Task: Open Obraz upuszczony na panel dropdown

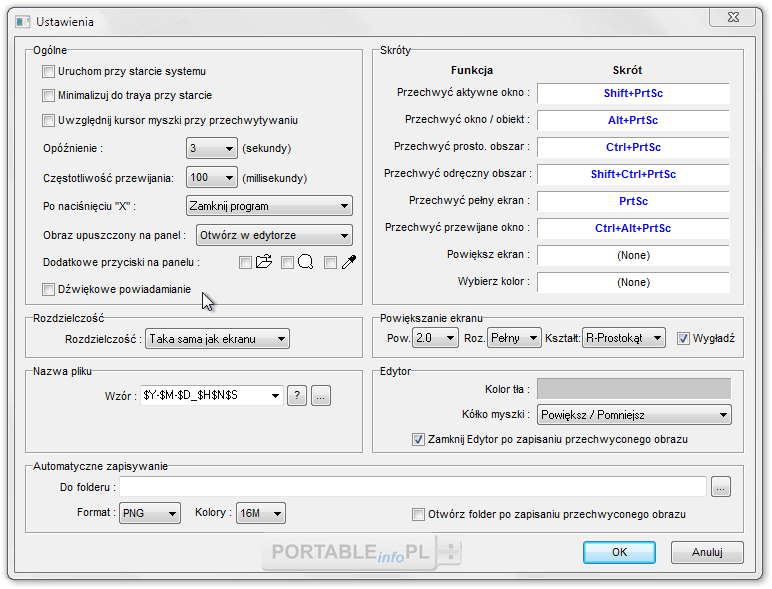Action: tap(274, 235)
